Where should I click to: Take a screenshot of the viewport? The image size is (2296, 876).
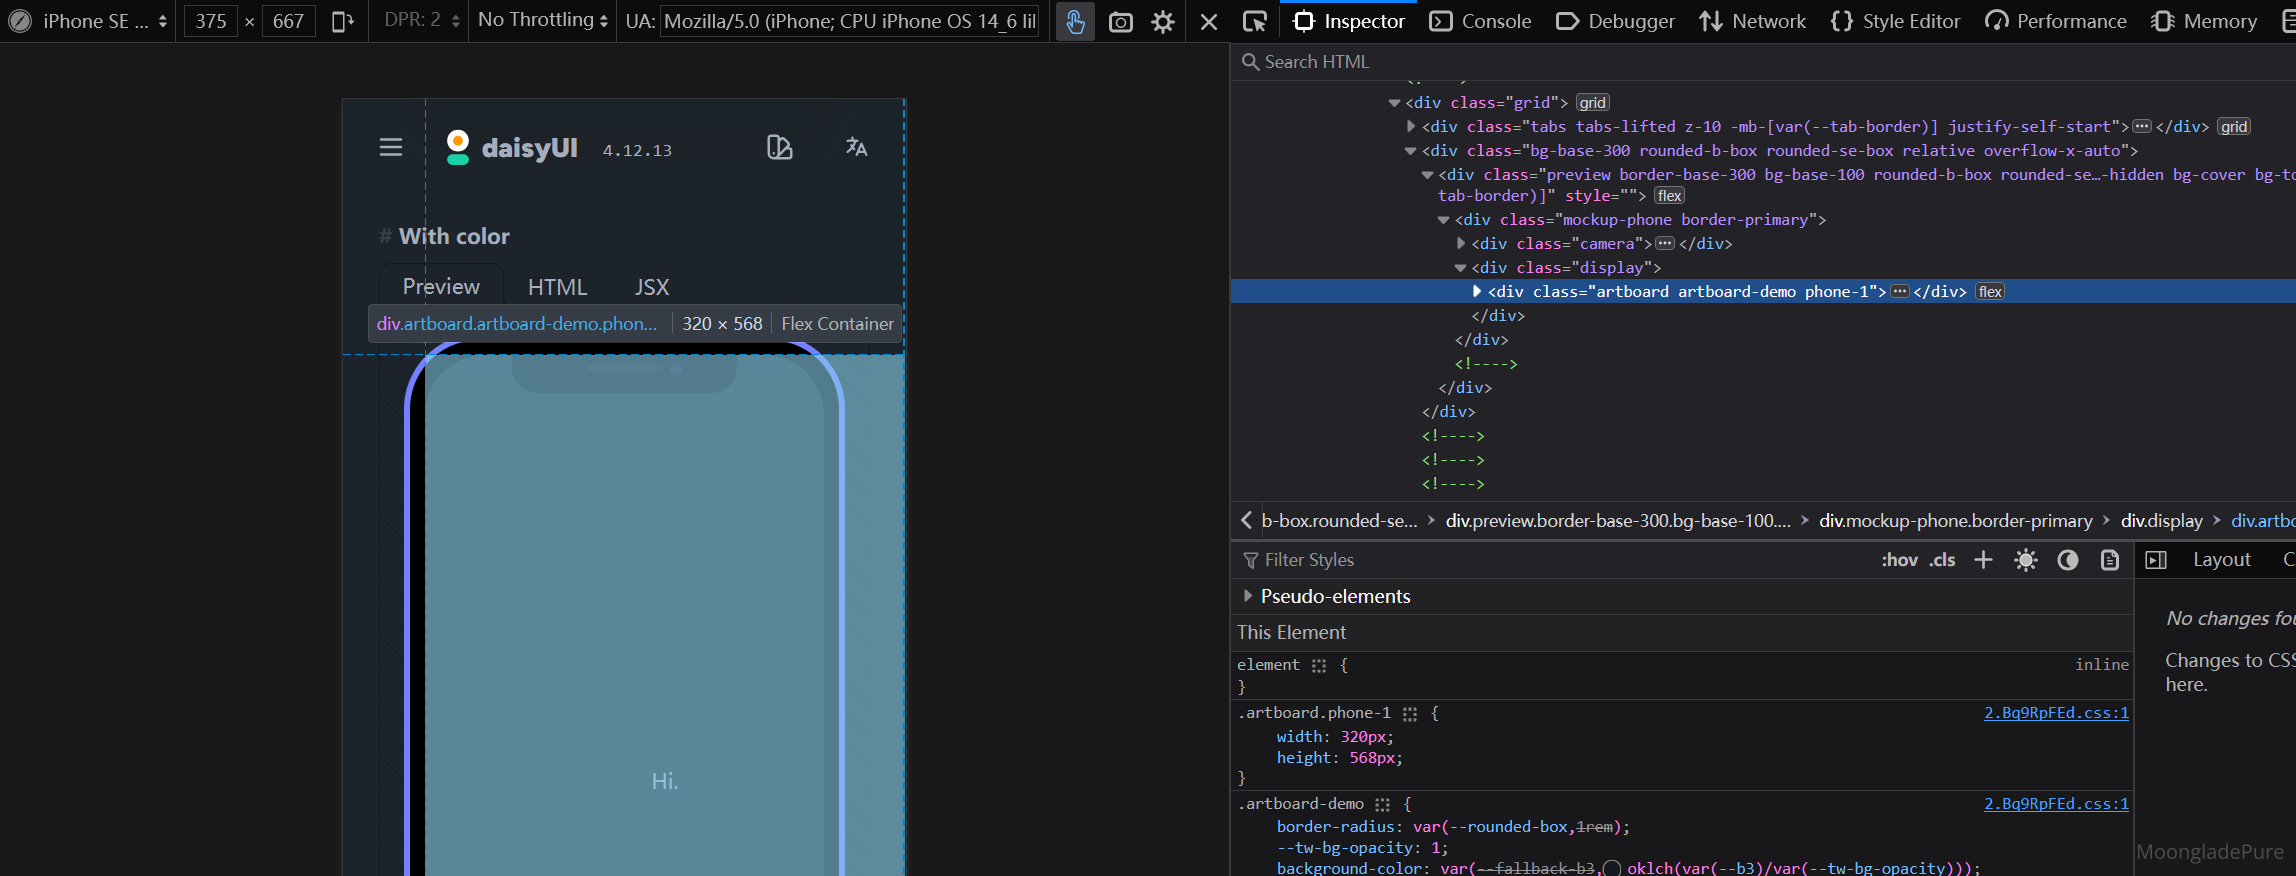pyautogui.click(x=1121, y=21)
